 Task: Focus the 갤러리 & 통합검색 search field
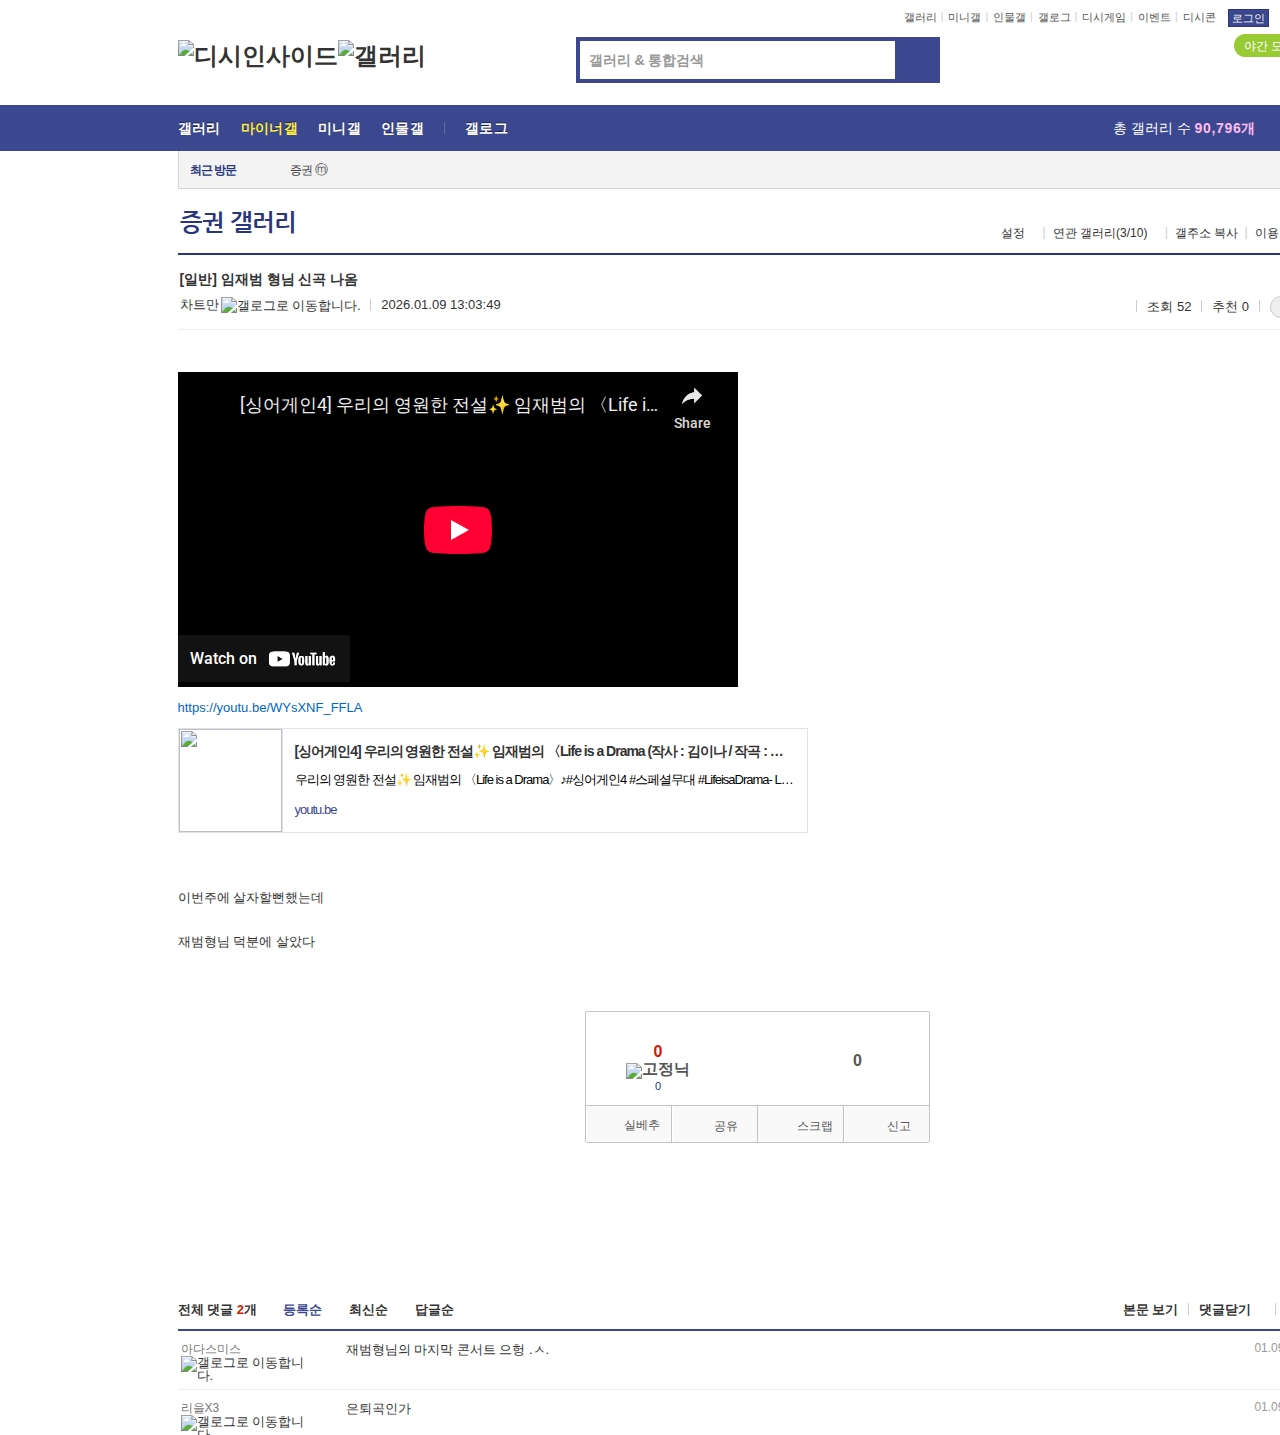point(738,60)
